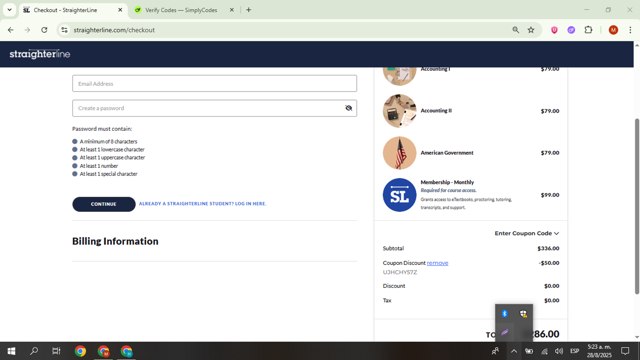This screenshot has width=640, height=360.
Task: Open the red shield extension icon
Action: (554, 30)
